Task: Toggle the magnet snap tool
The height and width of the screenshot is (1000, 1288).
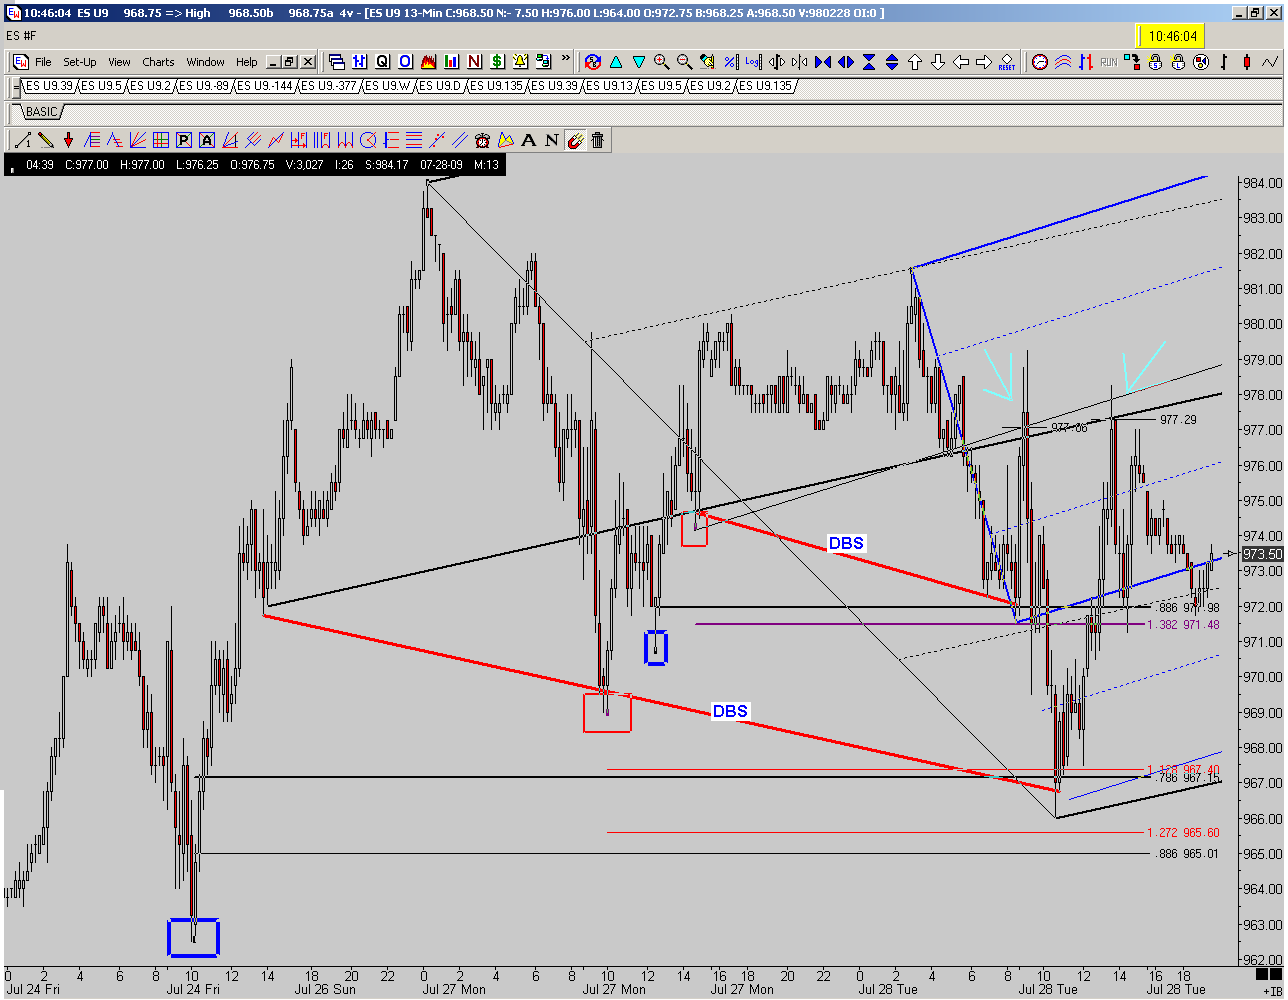Action: click(x=575, y=140)
